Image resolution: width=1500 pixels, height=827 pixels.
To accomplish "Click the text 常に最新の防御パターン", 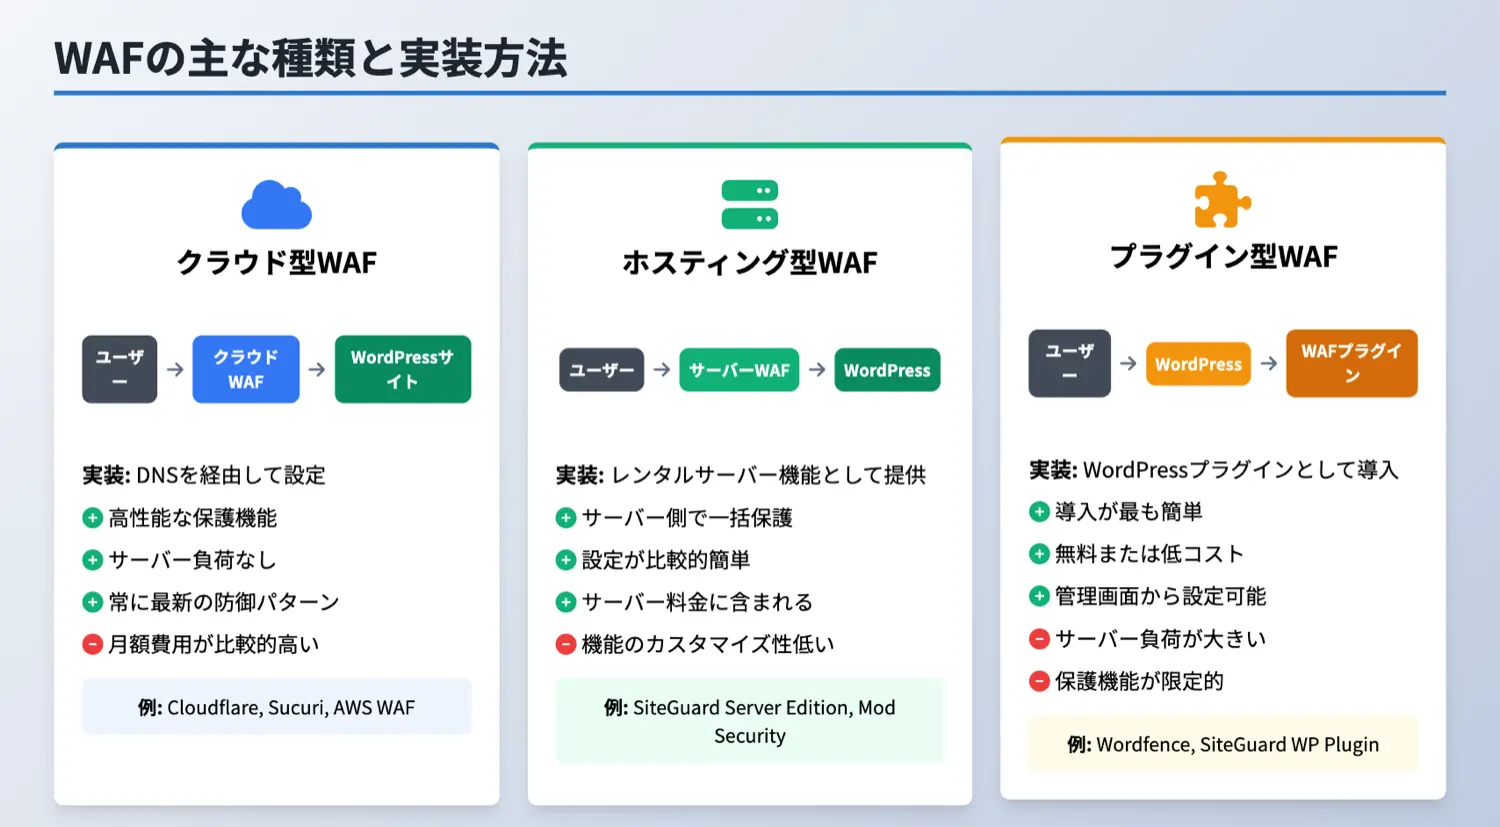I will 224,602.
